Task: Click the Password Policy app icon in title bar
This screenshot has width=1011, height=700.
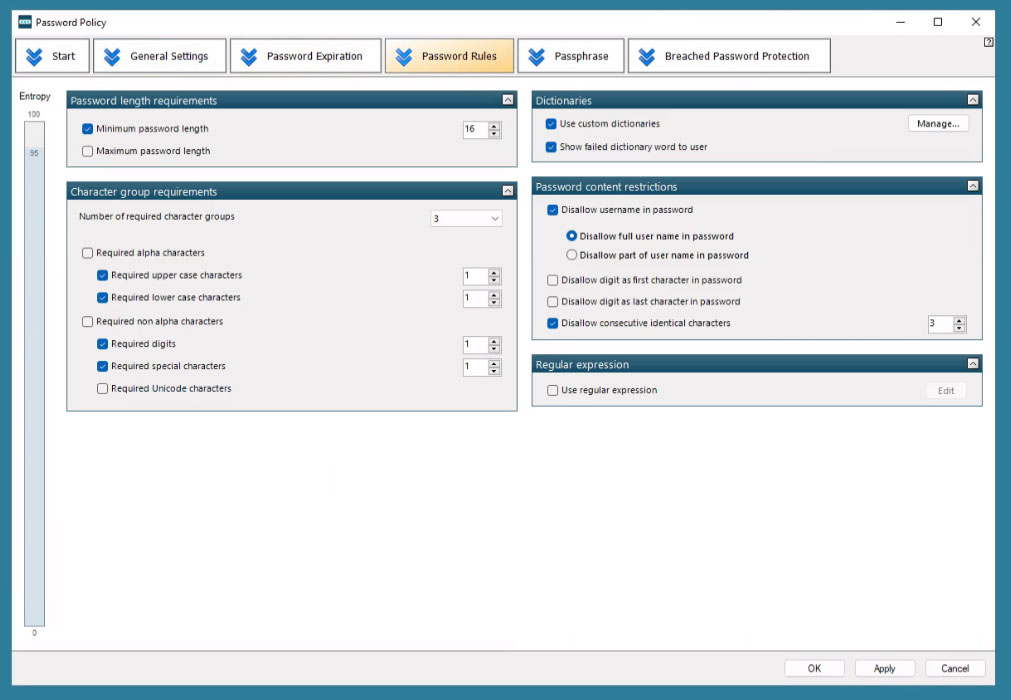Action: click(25, 22)
